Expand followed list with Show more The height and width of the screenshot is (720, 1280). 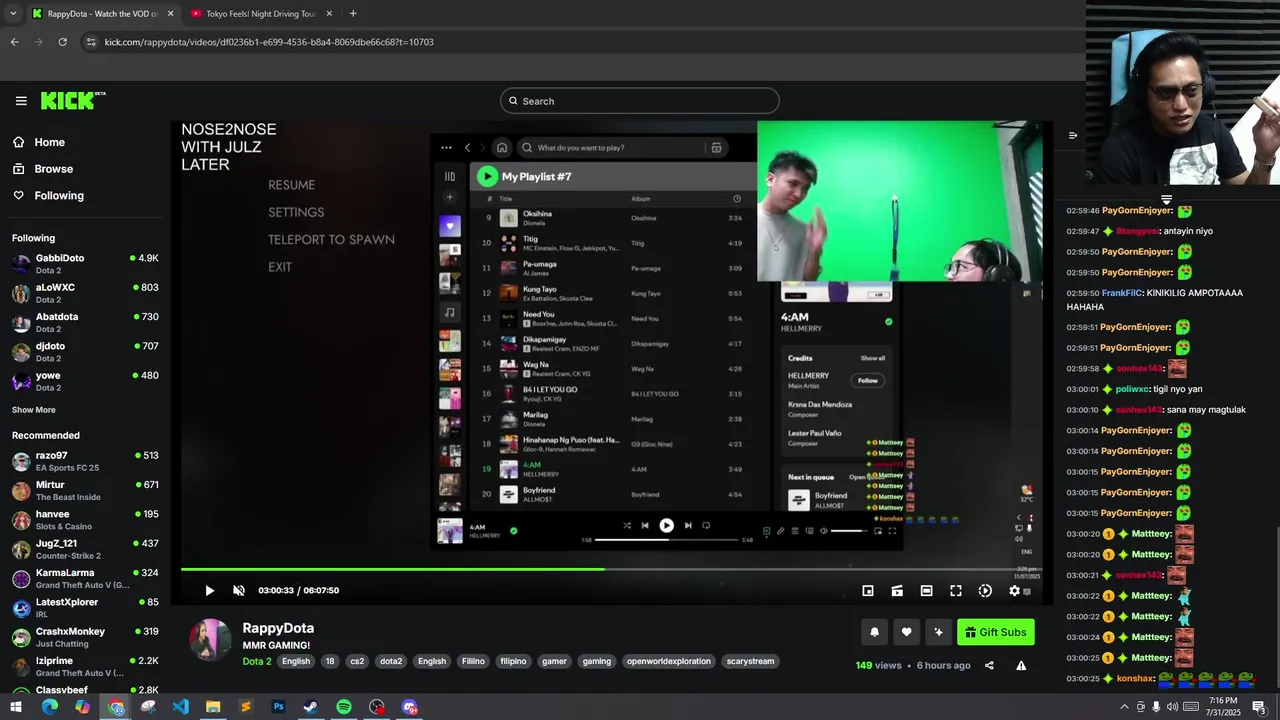click(x=34, y=410)
